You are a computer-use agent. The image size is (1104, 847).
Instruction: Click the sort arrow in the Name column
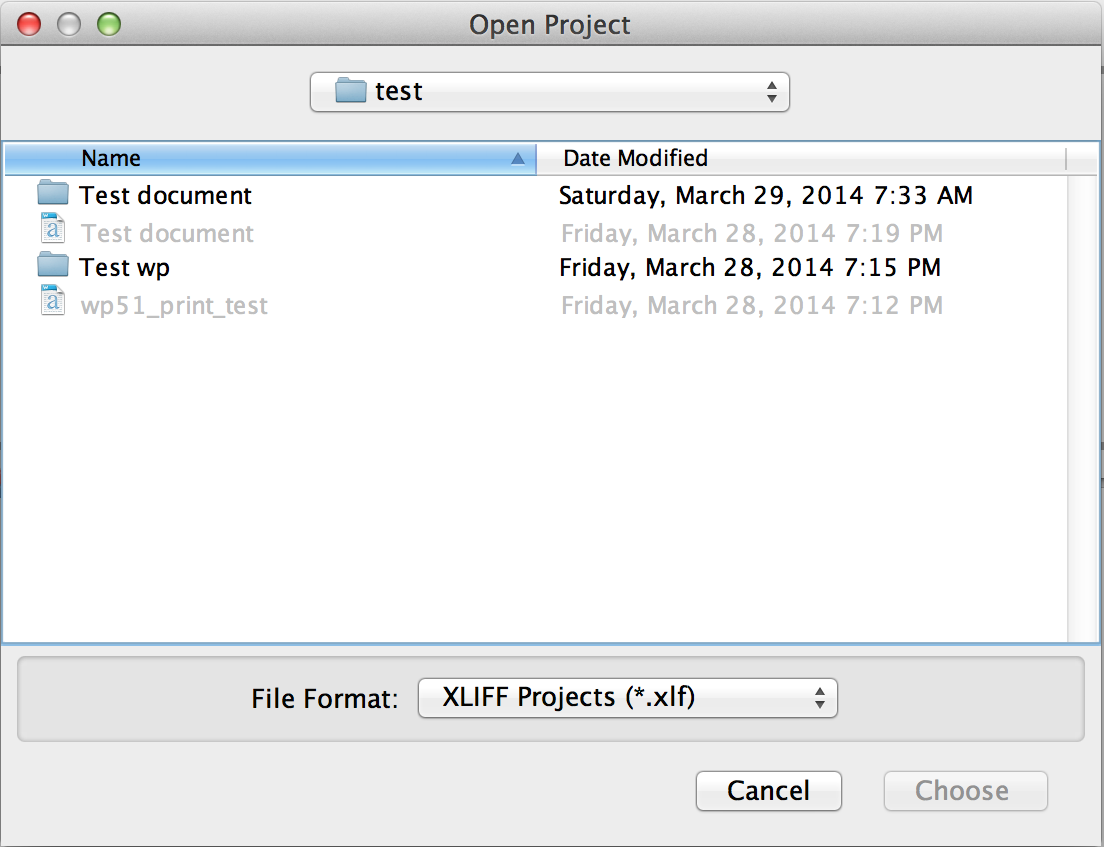[517, 158]
